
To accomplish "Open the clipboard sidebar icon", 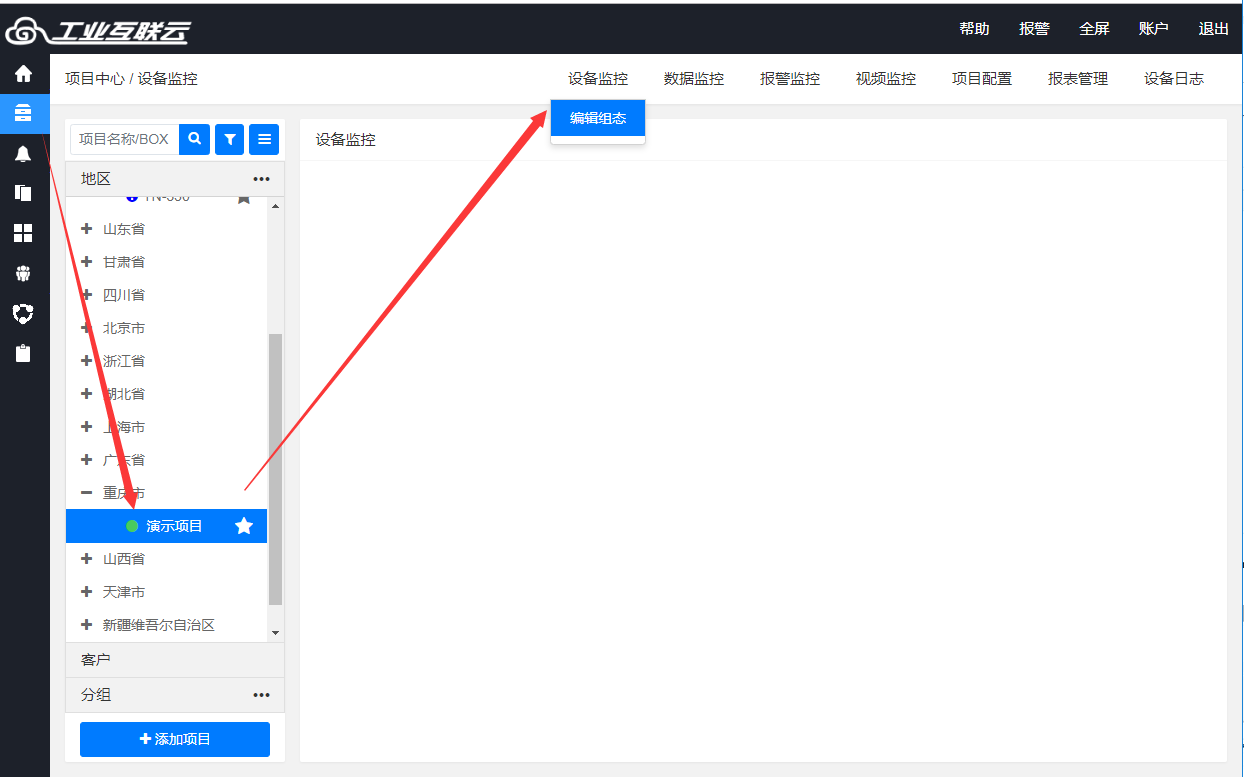I will click(x=23, y=353).
